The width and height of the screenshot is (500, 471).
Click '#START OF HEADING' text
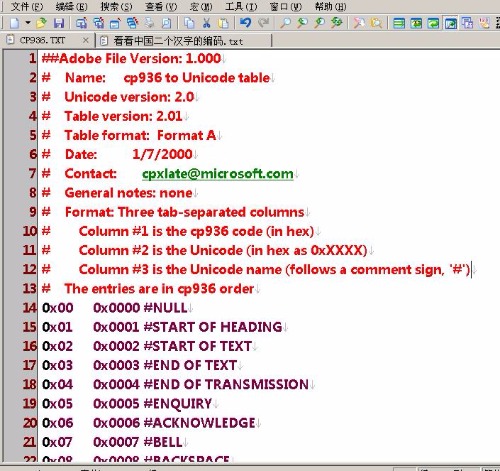pyautogui.click(x=213, y=327)
